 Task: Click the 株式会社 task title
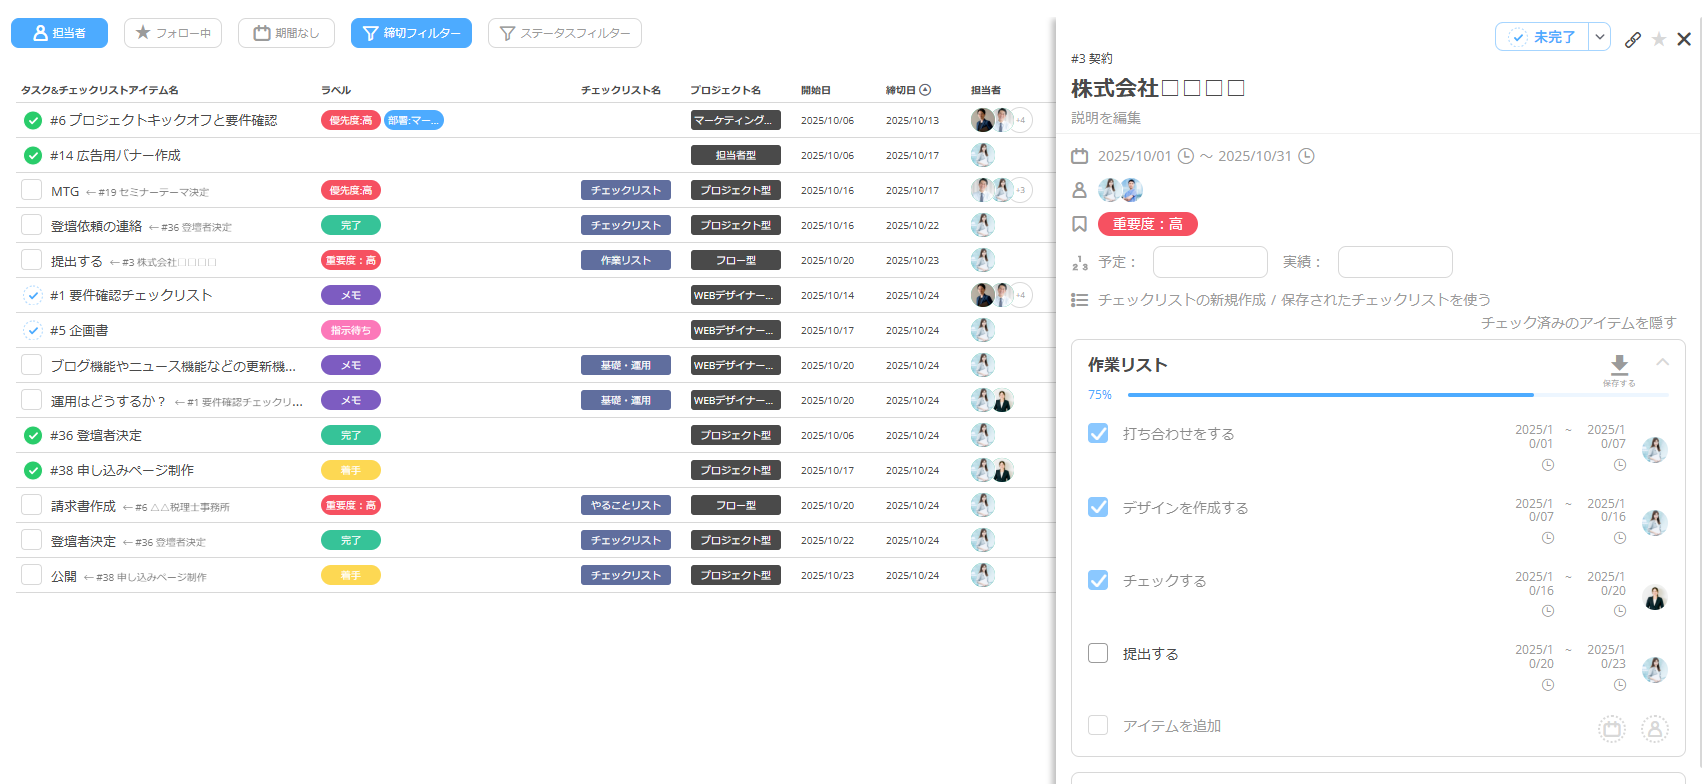(1158, 88)
